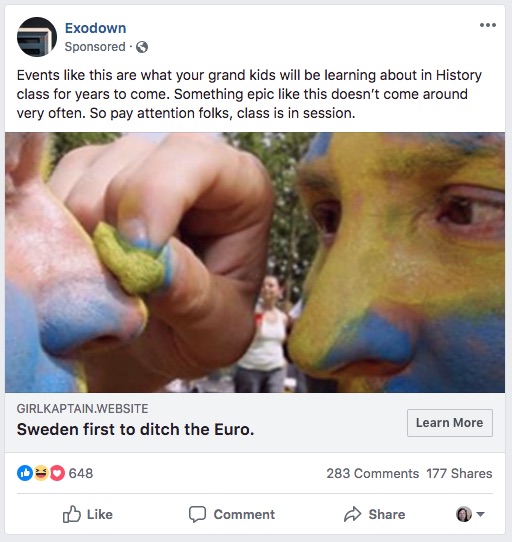Click the red heart reaction icon
The height and width of the screenshot is (542, 512).
pos(57,473)
